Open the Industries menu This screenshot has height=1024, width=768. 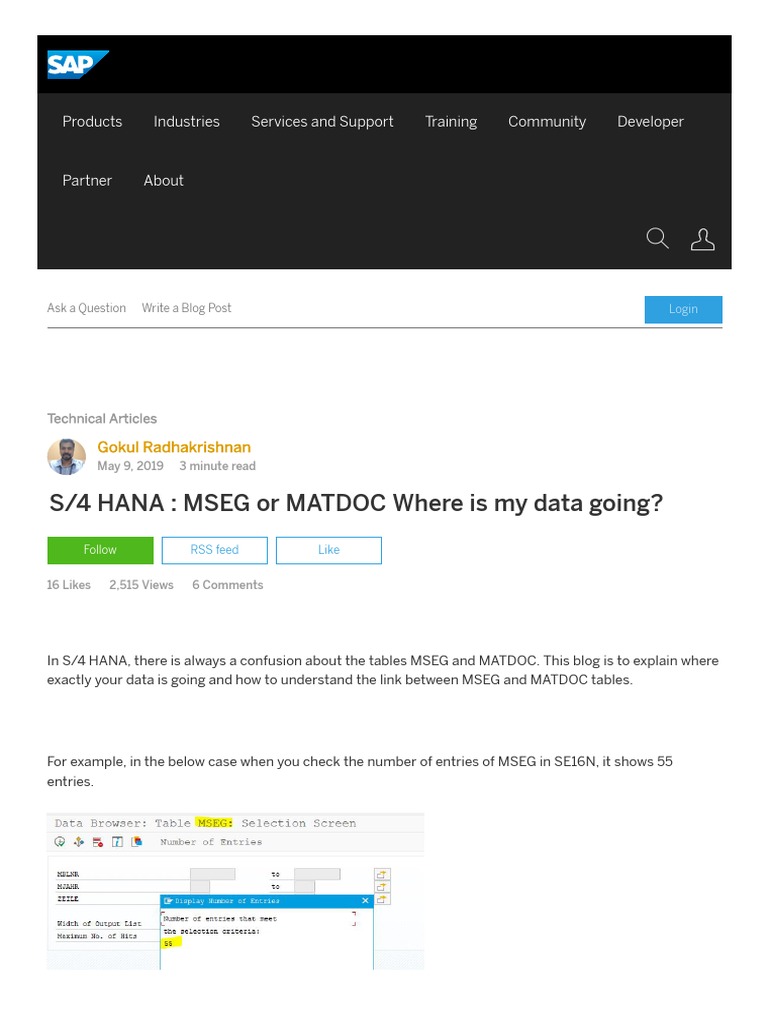coord(186,122)
